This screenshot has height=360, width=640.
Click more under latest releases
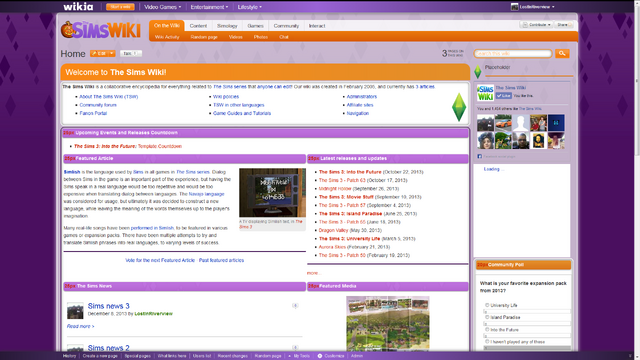314,273
